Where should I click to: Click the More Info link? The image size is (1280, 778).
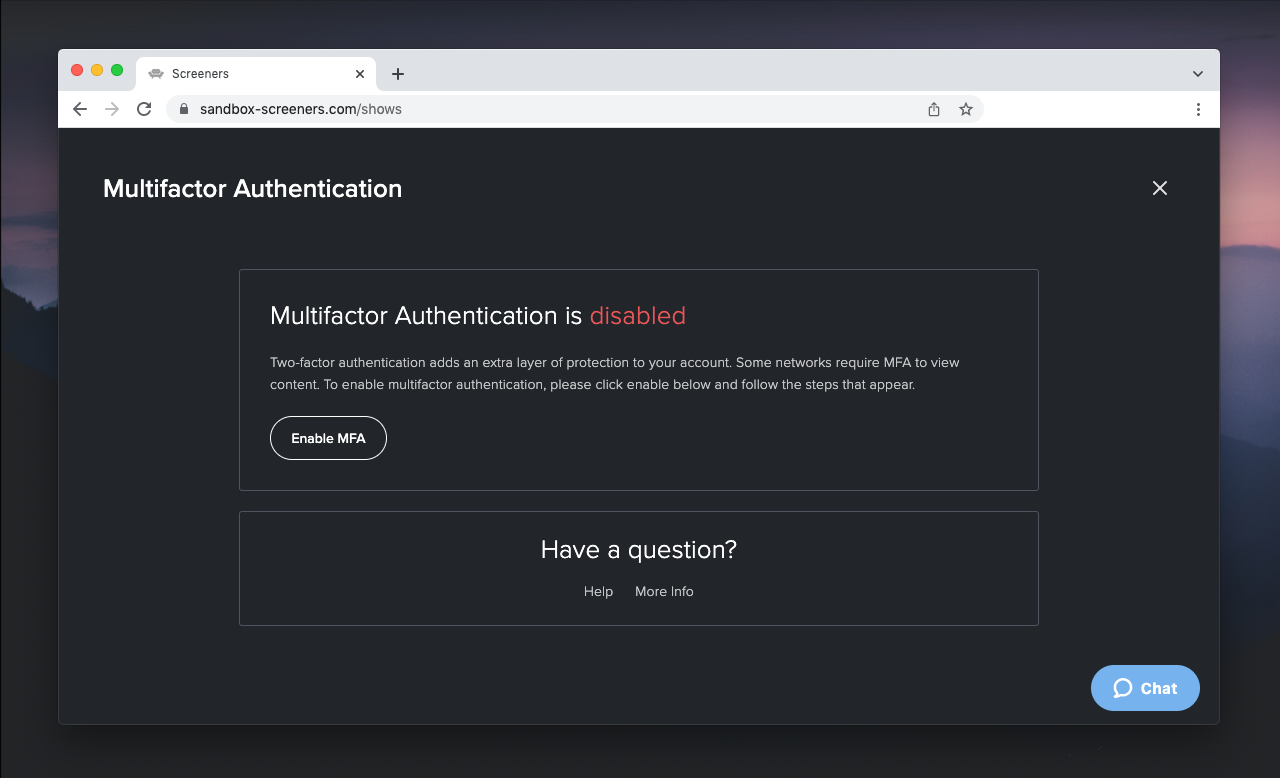[x=664, y=591]
